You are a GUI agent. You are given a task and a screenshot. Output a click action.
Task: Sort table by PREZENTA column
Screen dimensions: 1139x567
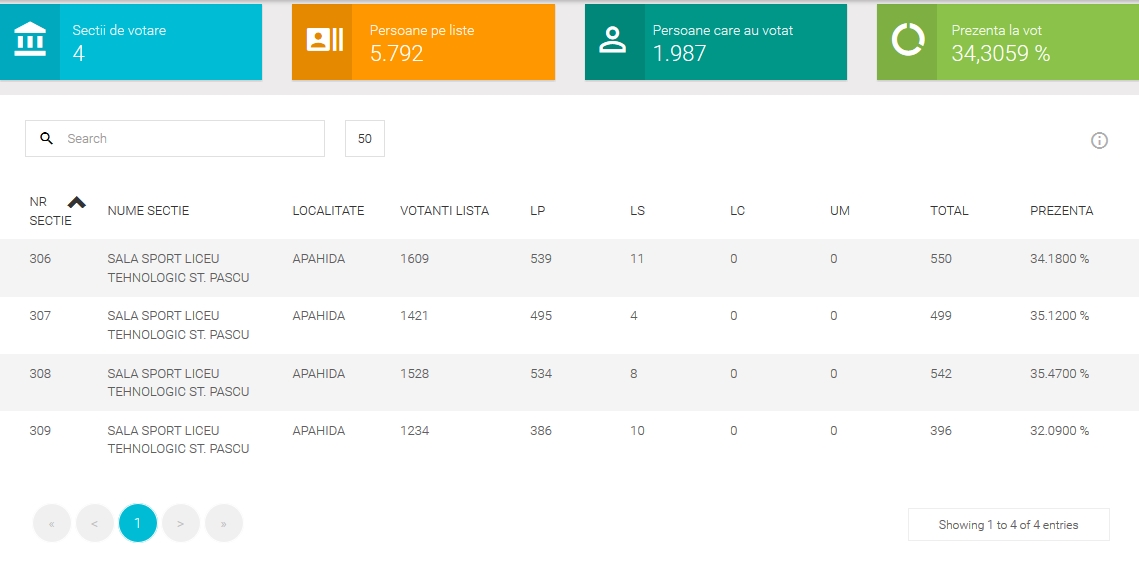(1061, 211)
